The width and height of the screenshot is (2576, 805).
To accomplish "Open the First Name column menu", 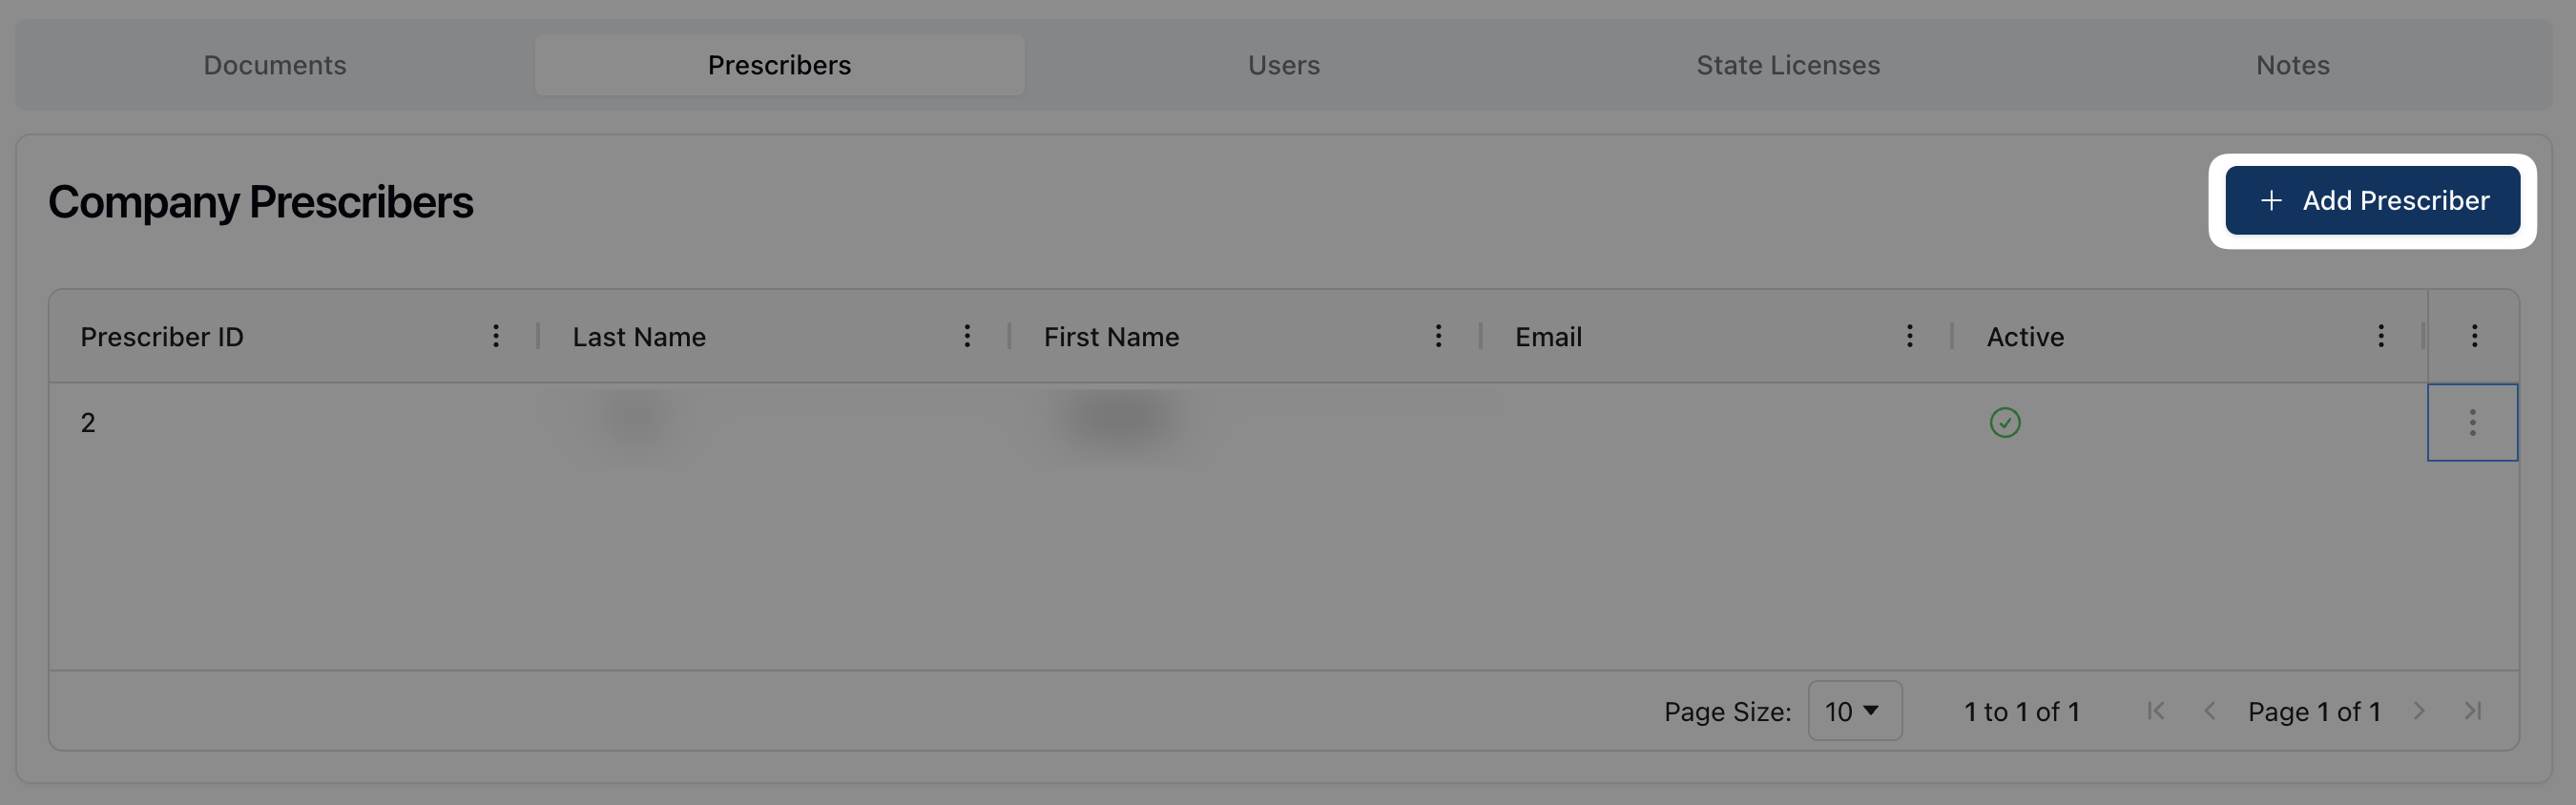I will click(1438, 336).
